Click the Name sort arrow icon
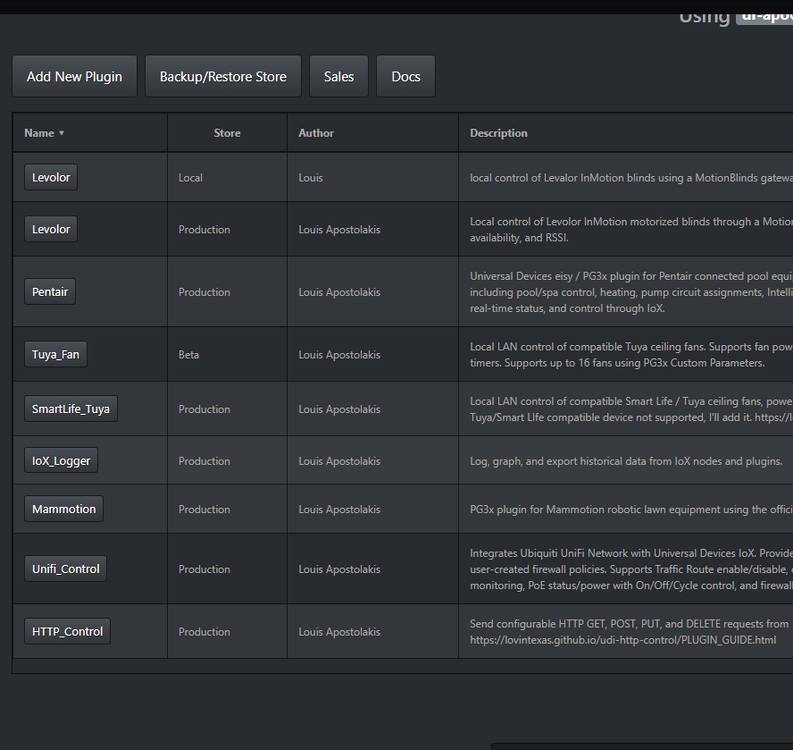Viewport: 793px width, 750px height. [62, 133]
